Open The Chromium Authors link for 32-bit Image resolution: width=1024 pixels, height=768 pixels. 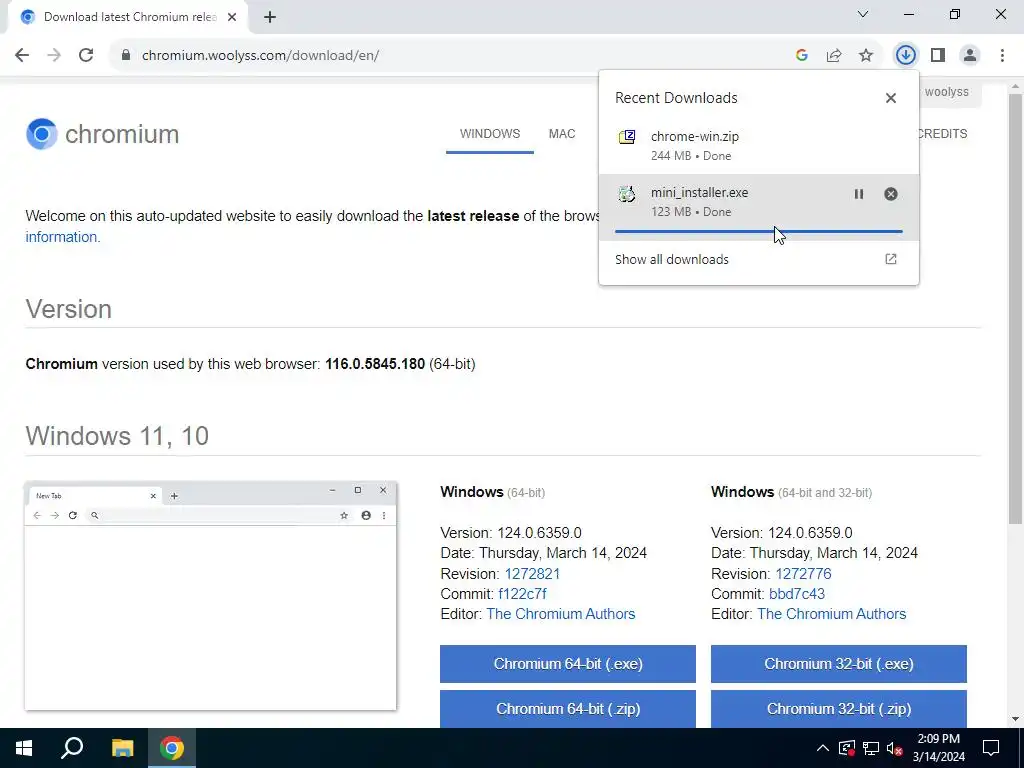pos(831,615)
